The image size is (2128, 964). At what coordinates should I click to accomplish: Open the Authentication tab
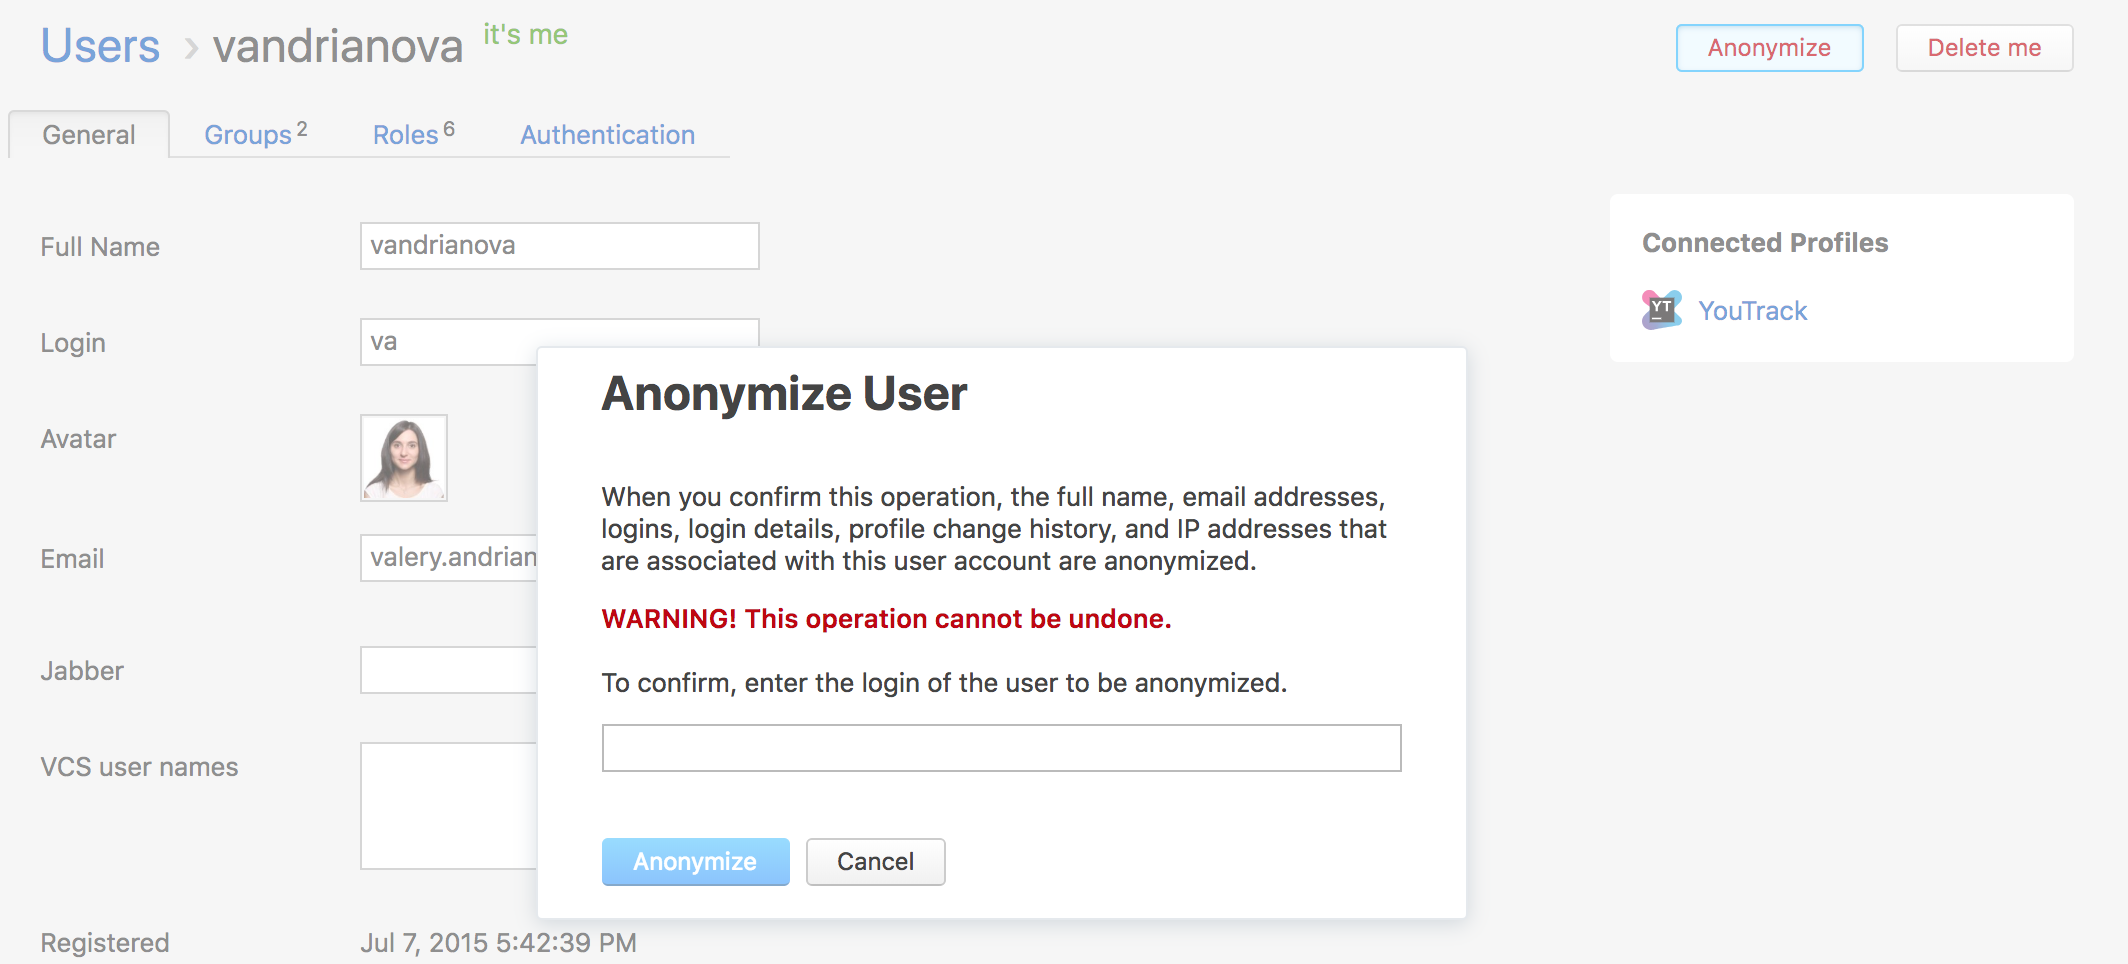click(x=606, y=134)
